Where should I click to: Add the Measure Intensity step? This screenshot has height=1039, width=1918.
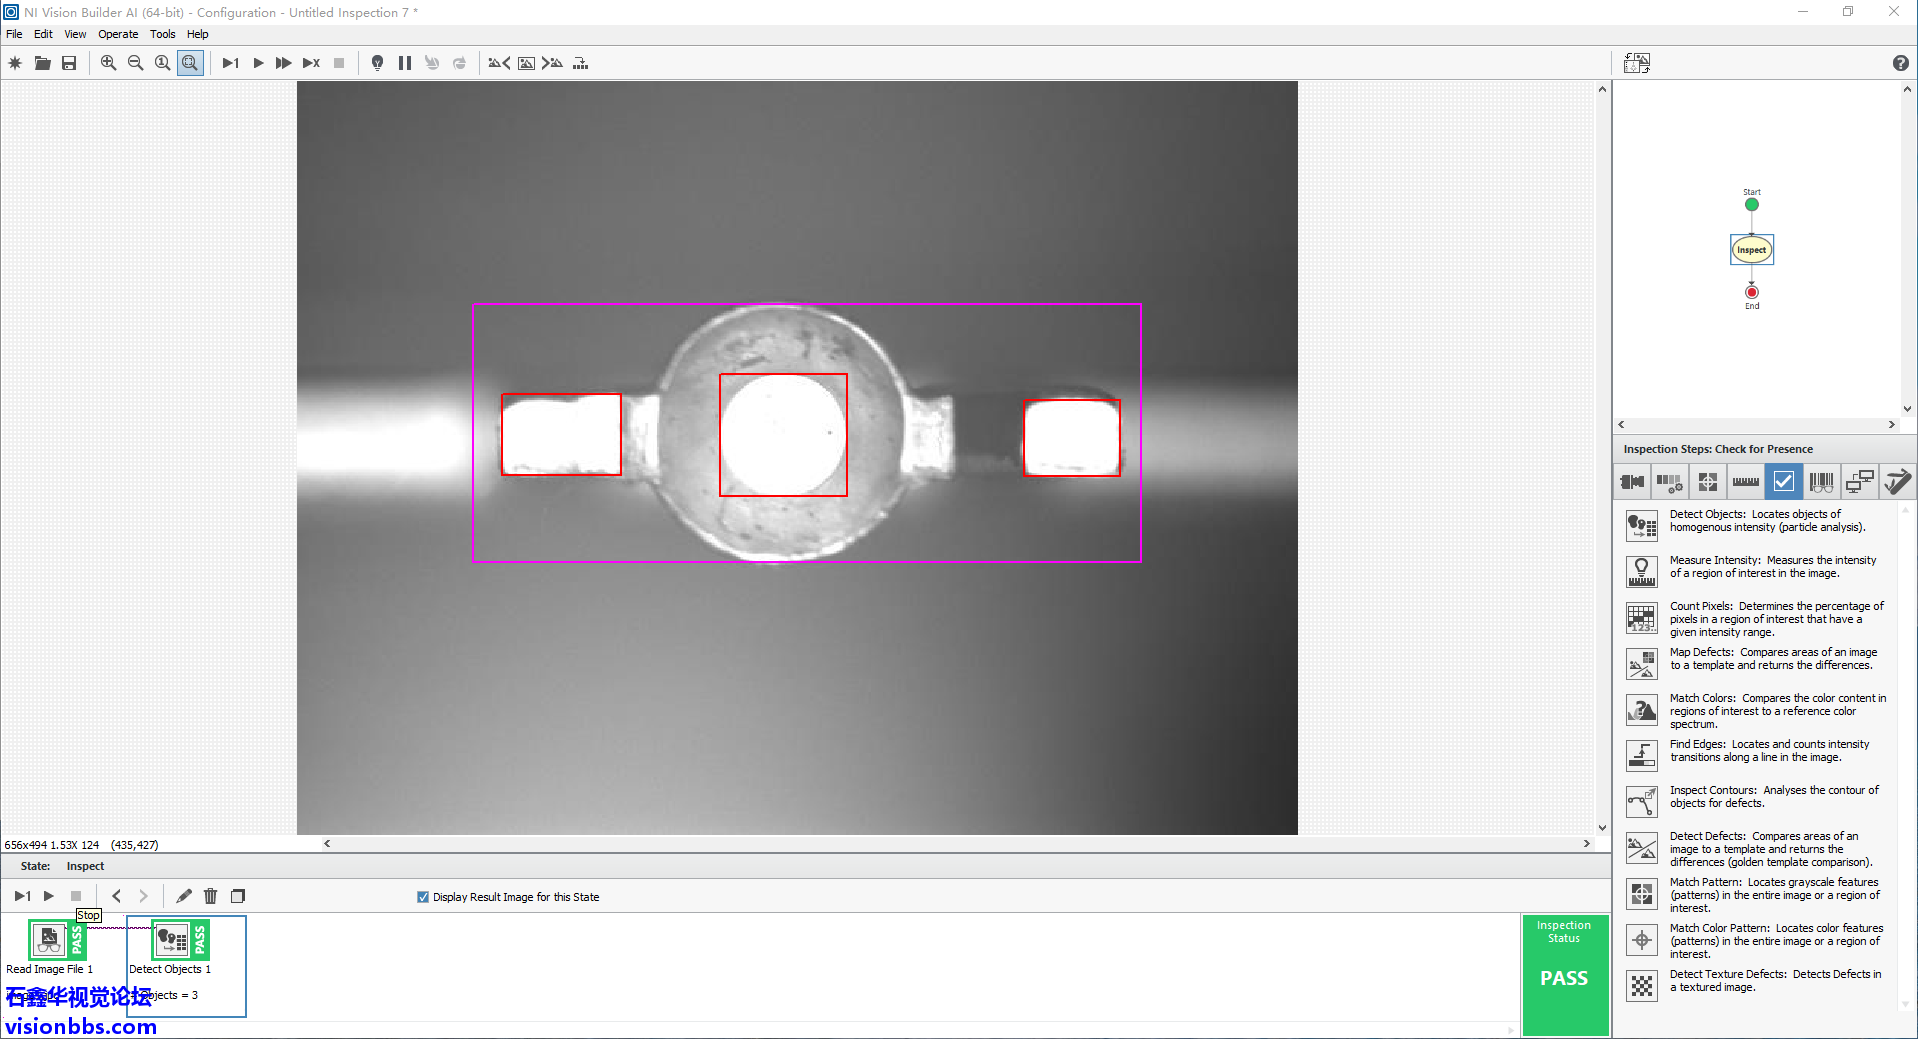1641,570
